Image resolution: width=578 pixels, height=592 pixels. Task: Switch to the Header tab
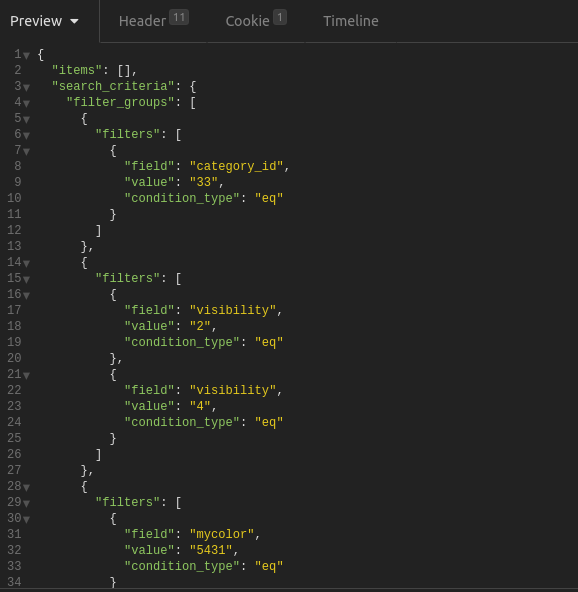click(x=153, y=21)
